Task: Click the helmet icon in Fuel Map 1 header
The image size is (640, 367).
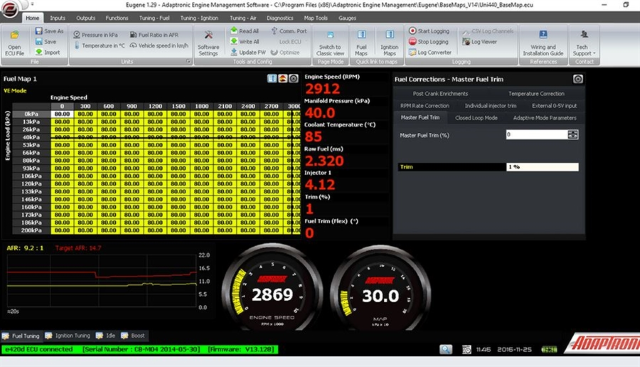Action: pyautogui.click(x=282, y=78)
